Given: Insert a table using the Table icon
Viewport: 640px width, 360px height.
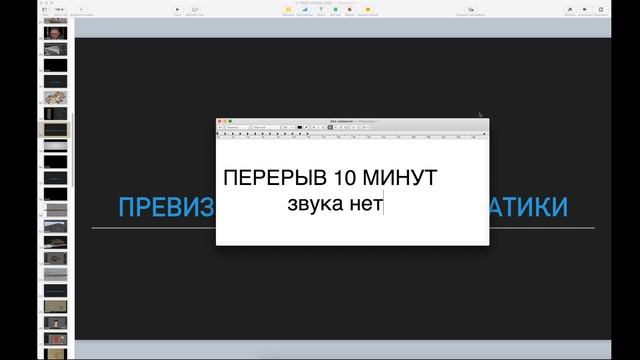Looking at the screenshot, I should pyautogui.click(x=288, y=9).
